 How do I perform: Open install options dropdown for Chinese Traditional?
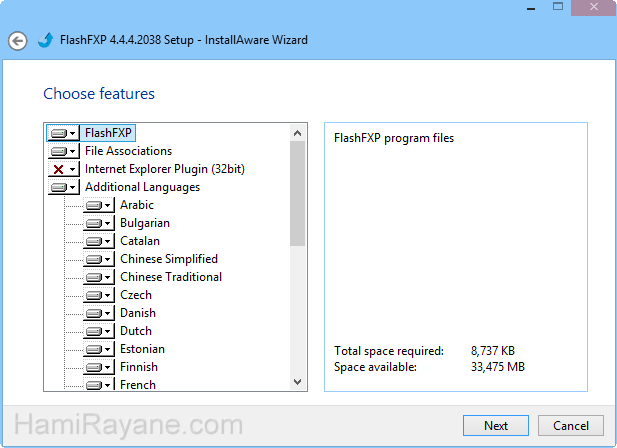click(x=98, y=277)
